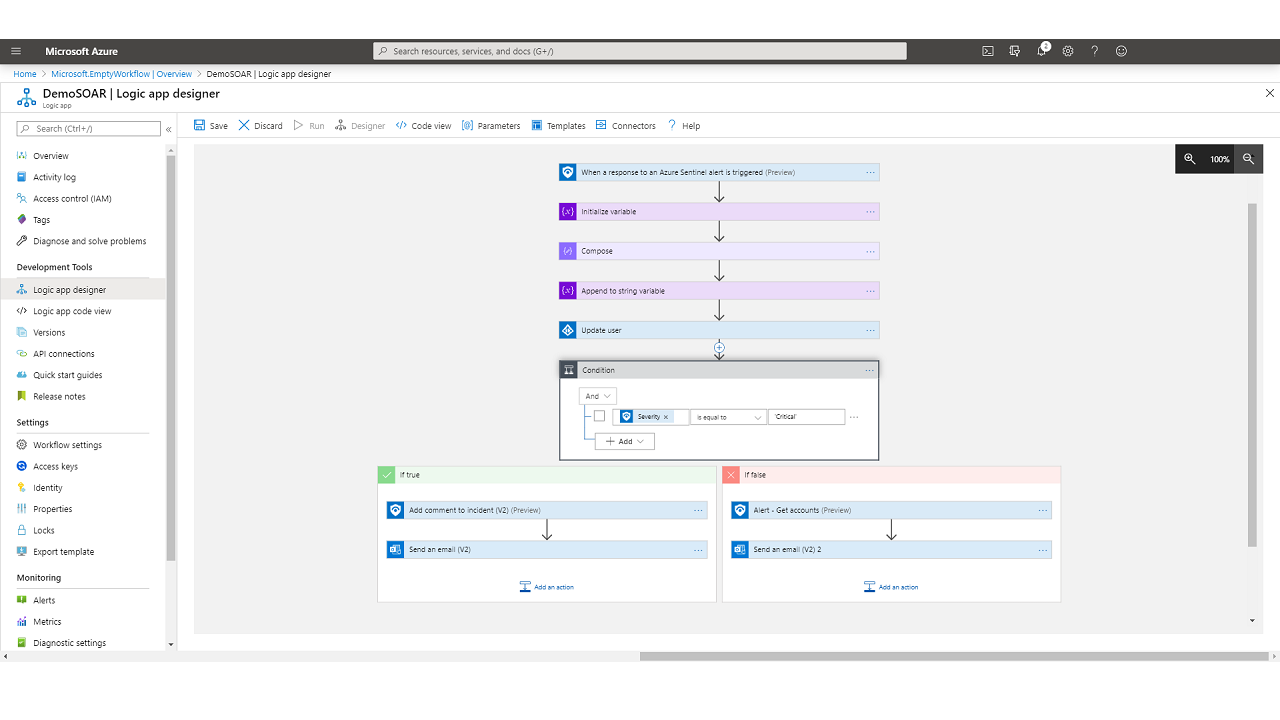Remove the Severity token with its X
The image size is (1280, 720).
coord(666,417)
